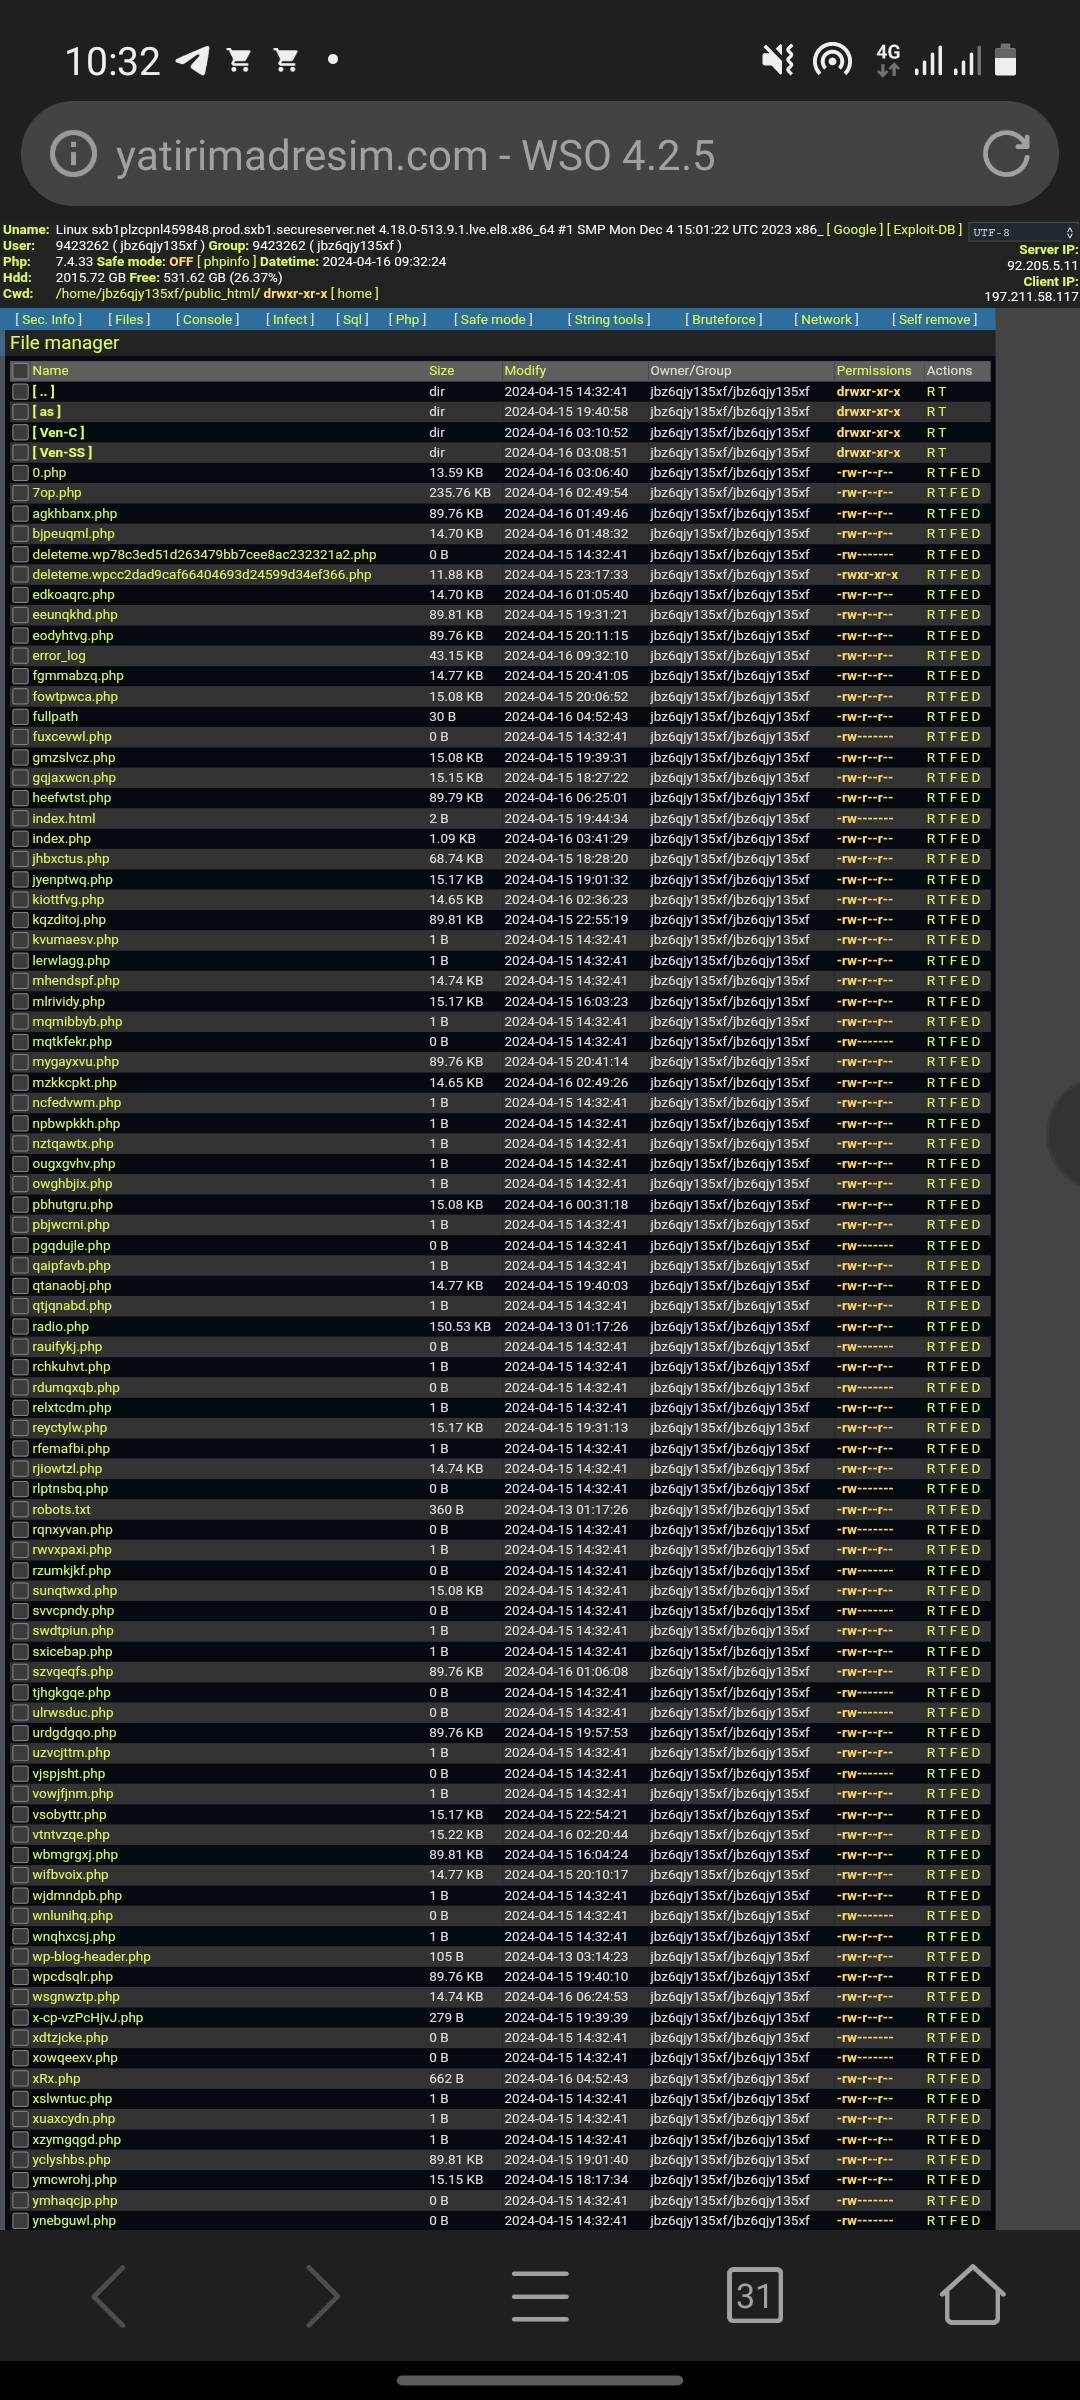Open the tab switcher showing 31 tabs
The height and width of the screenshot is (2400, 1080).
tap(754, 2296)
